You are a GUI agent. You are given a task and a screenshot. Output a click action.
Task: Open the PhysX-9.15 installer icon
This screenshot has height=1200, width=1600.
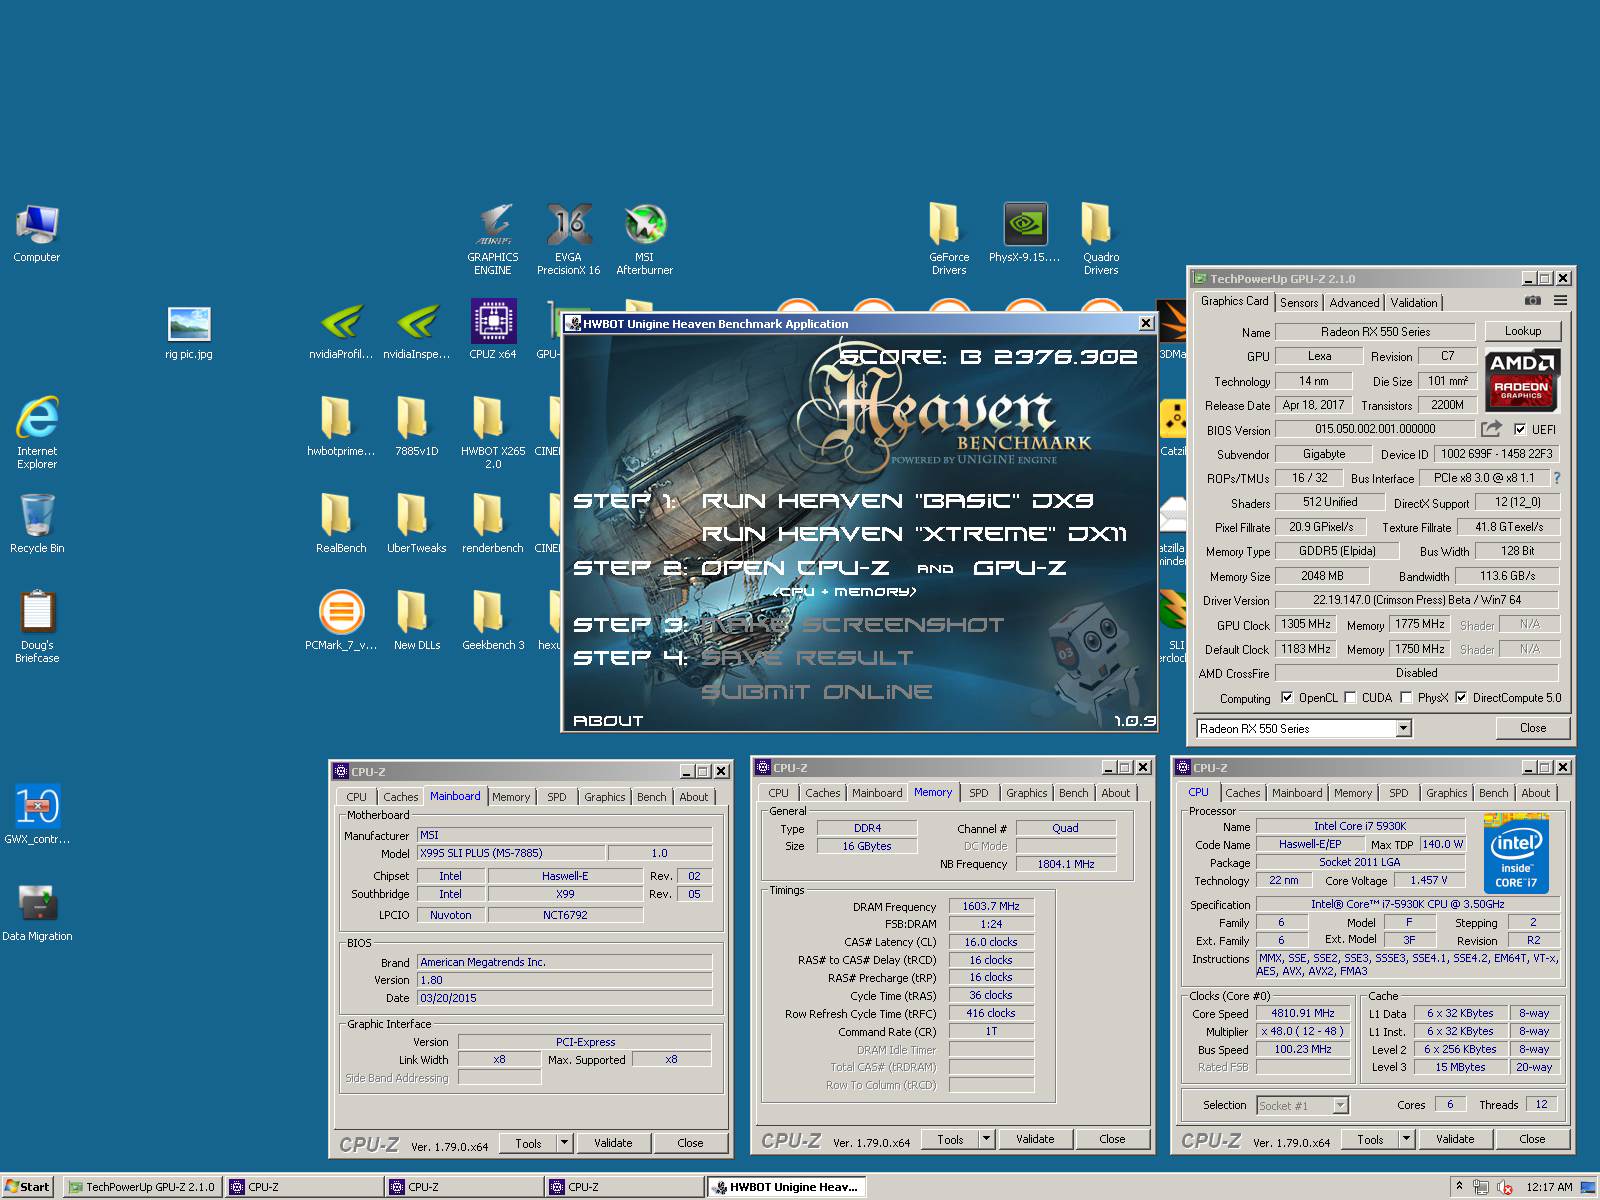coord(1025,234)
